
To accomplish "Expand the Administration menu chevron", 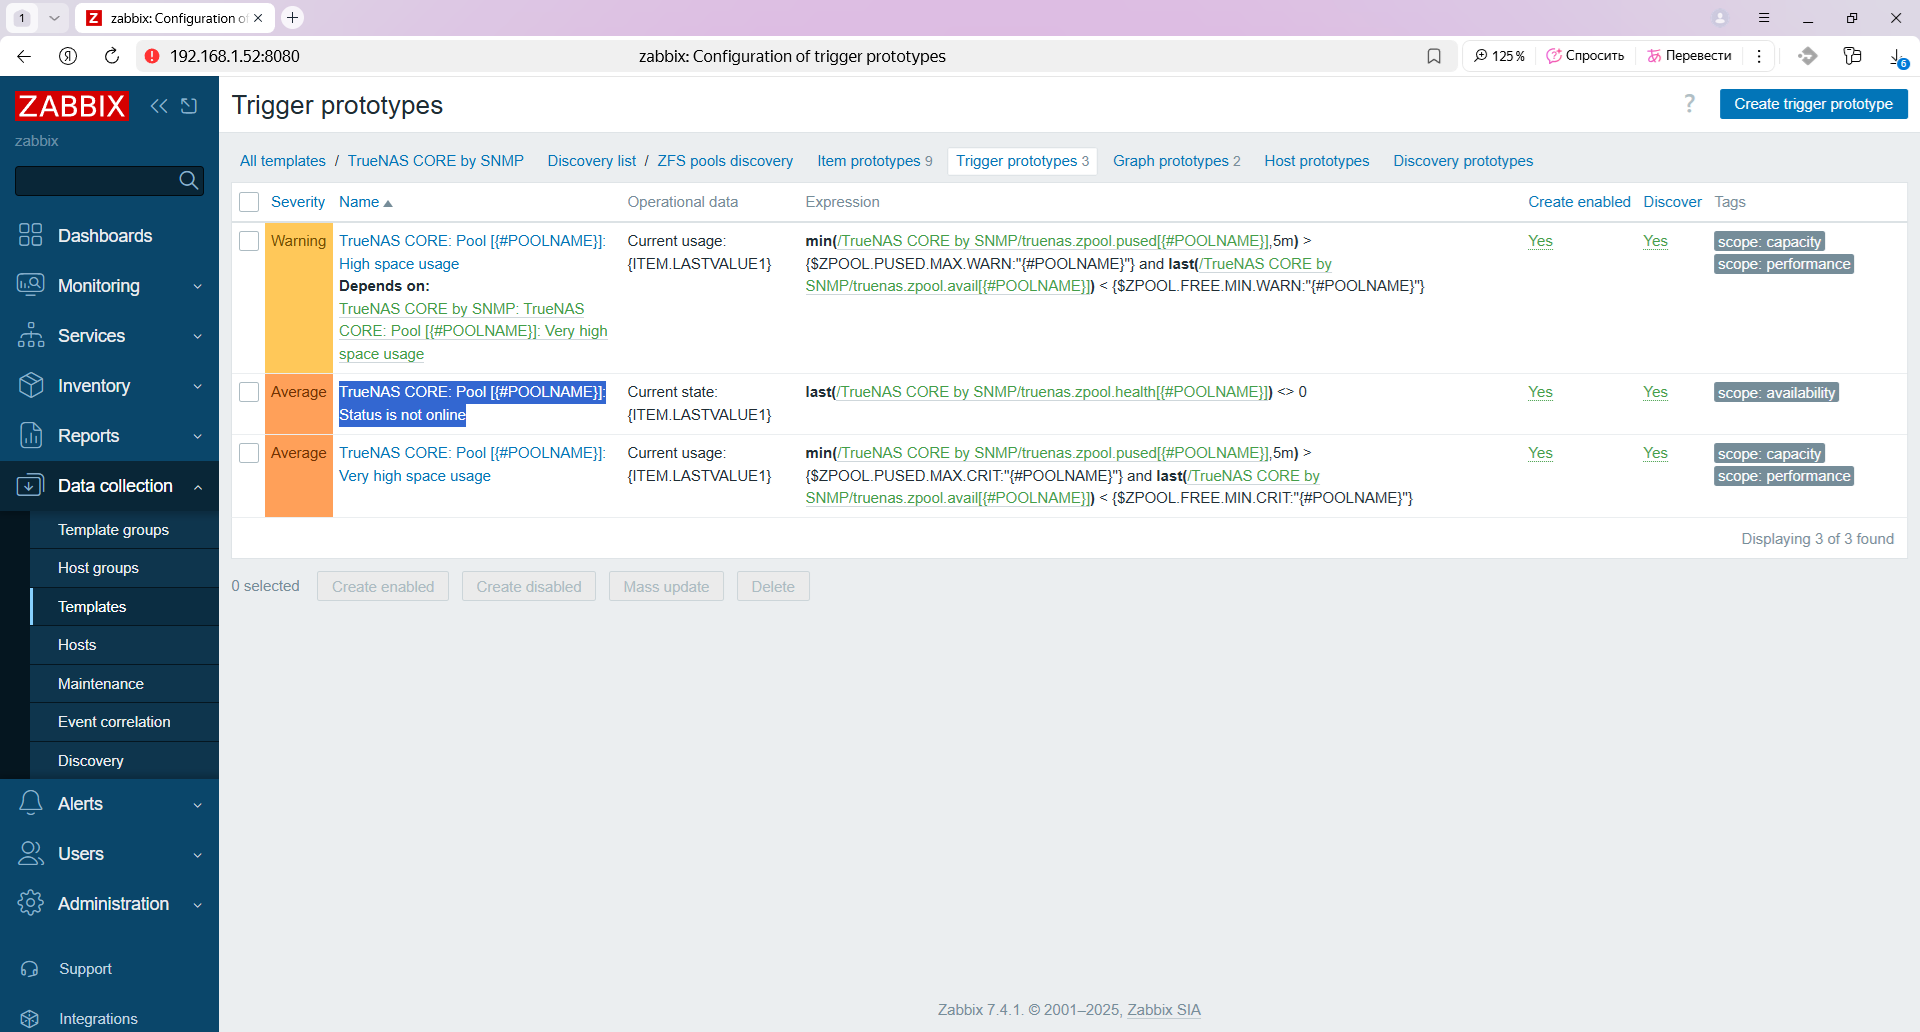I will tap(198, 904).
